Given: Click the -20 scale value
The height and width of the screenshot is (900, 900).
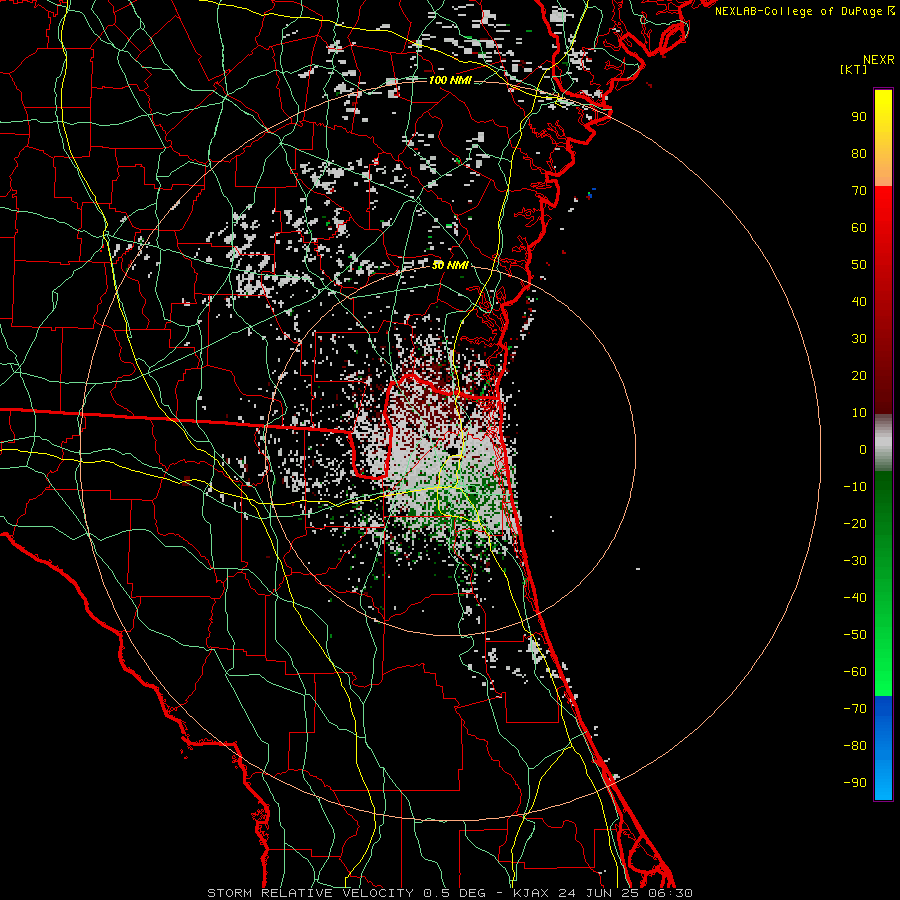Looking at the screenshot, I should click(x=855, y=524).
